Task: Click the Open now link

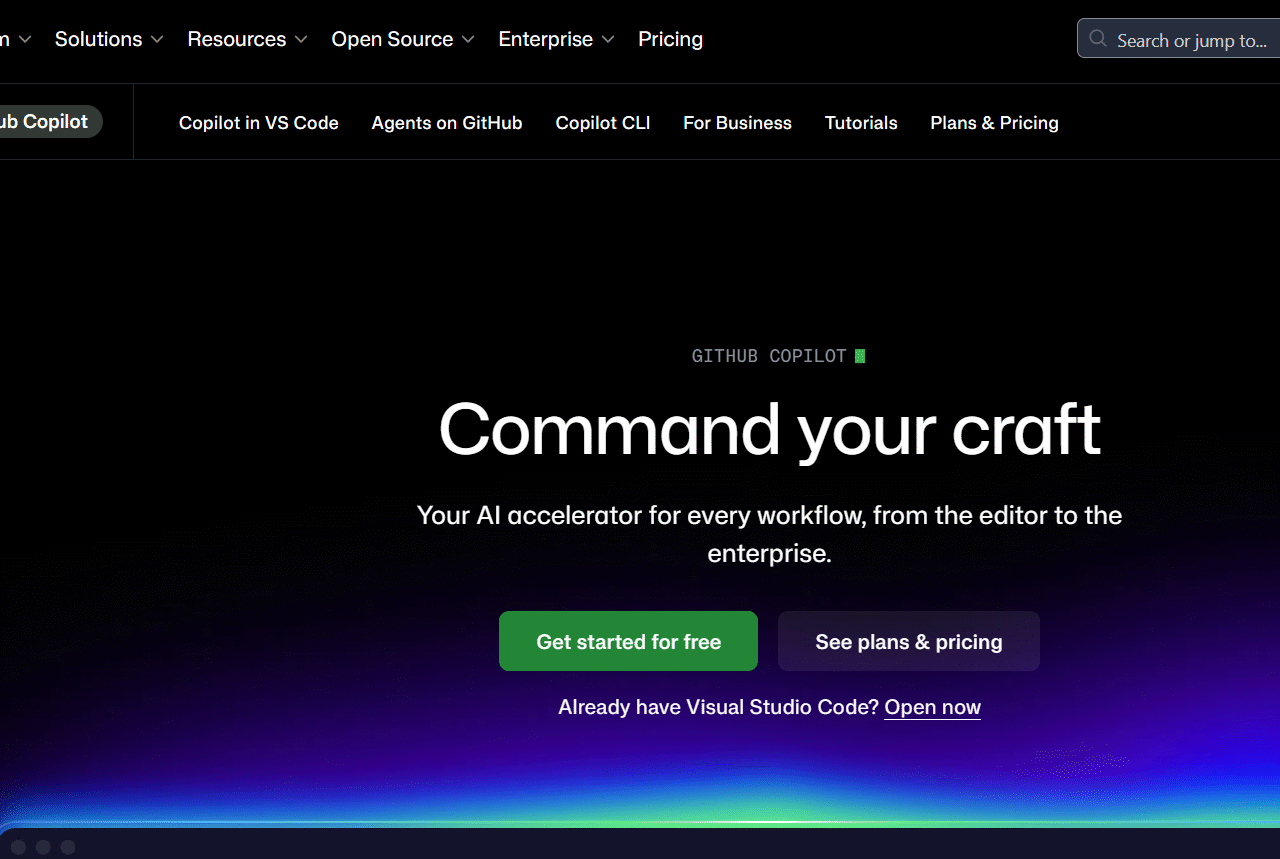Action: click(932, 707)
